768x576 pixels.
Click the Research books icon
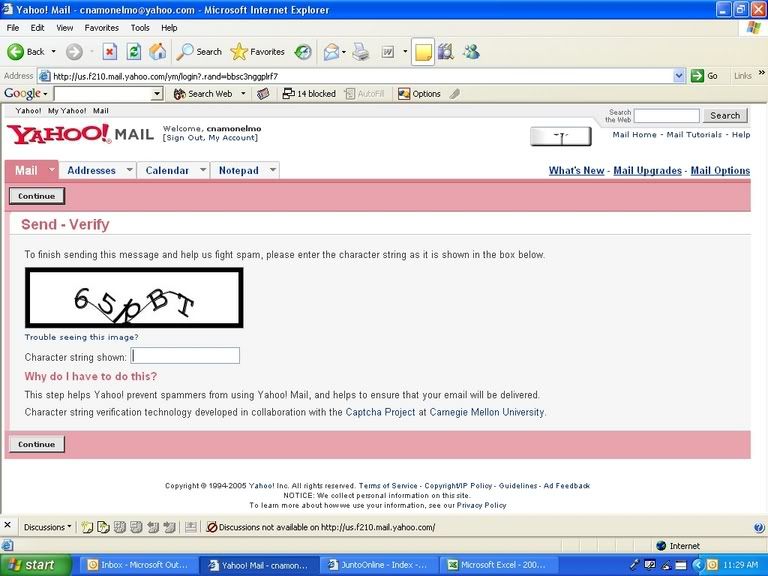coord(446,51)
